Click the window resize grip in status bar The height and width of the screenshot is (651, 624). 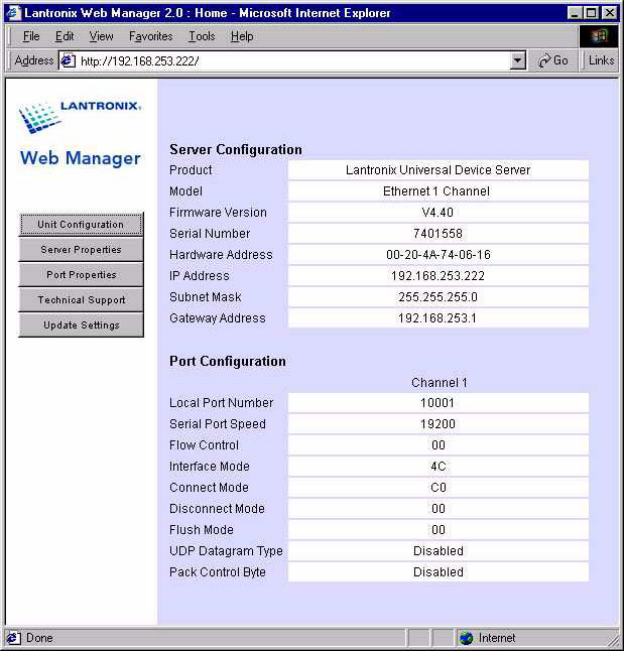point(614,639)
